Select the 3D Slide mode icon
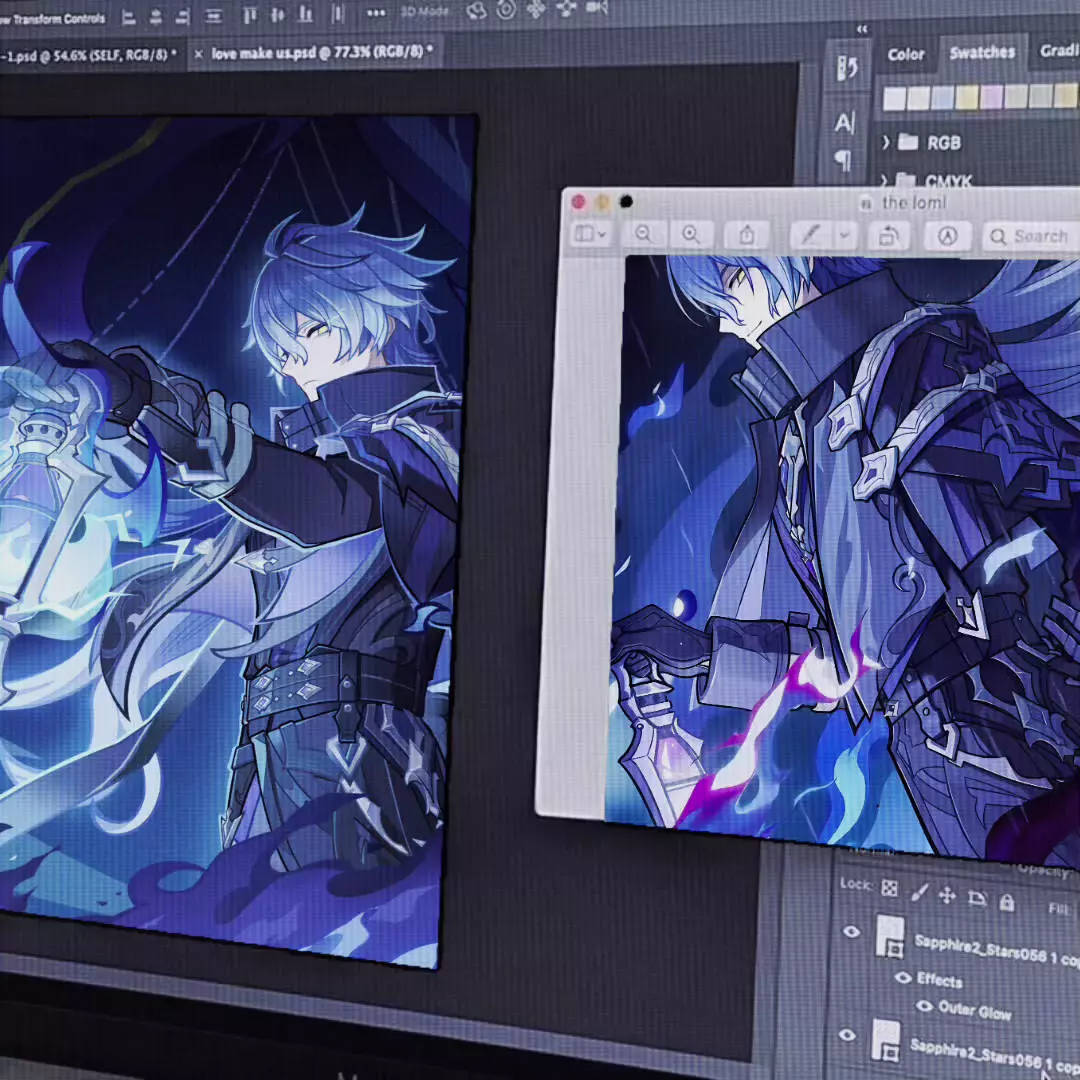1080x1080 pixels. 566,8
